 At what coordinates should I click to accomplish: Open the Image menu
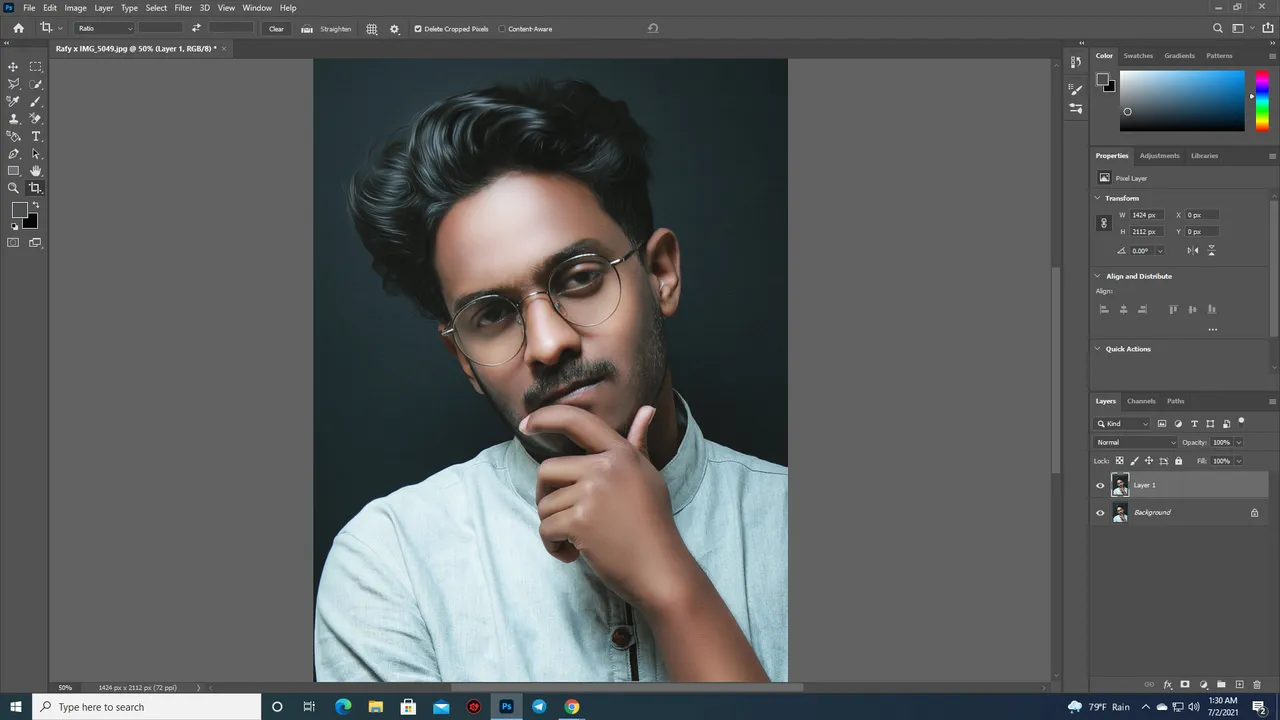coord(76,8)
